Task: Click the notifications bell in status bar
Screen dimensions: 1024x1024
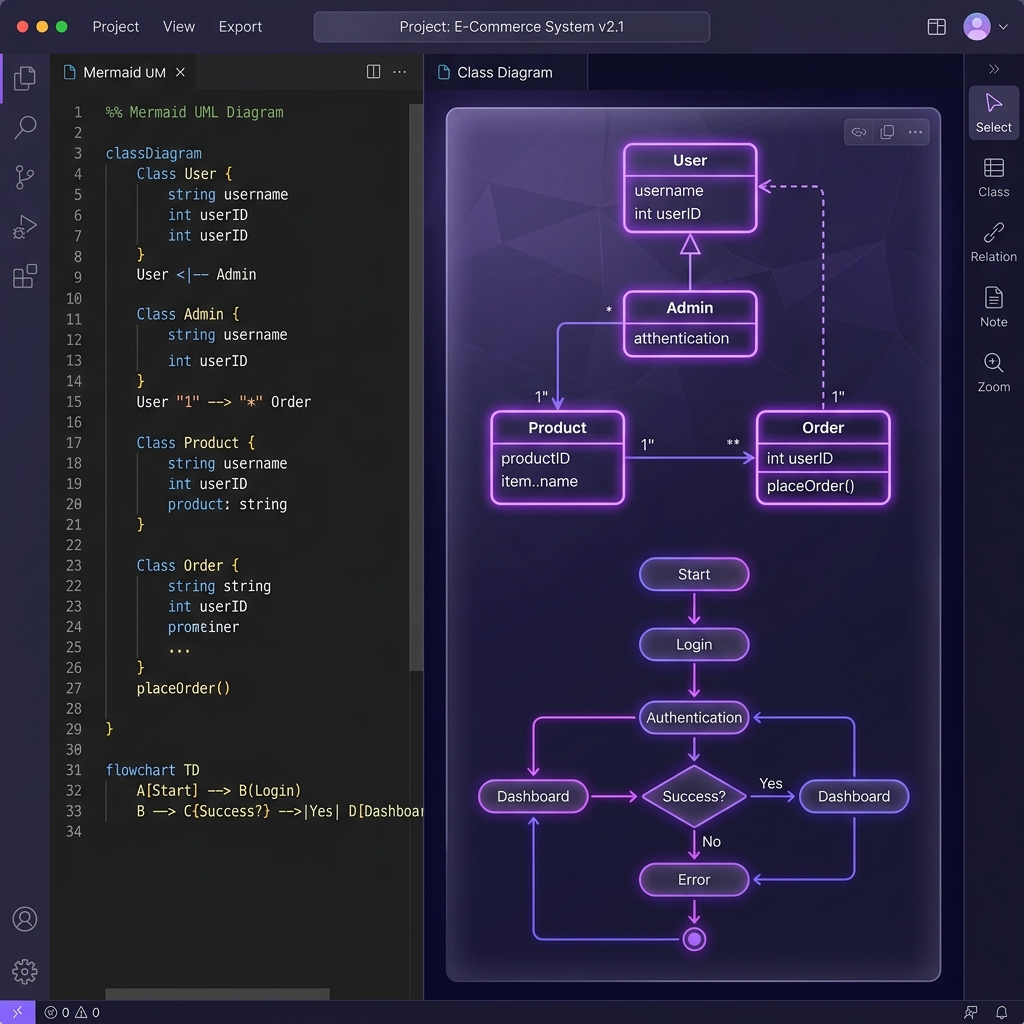Action: tap(1001, 1012)
